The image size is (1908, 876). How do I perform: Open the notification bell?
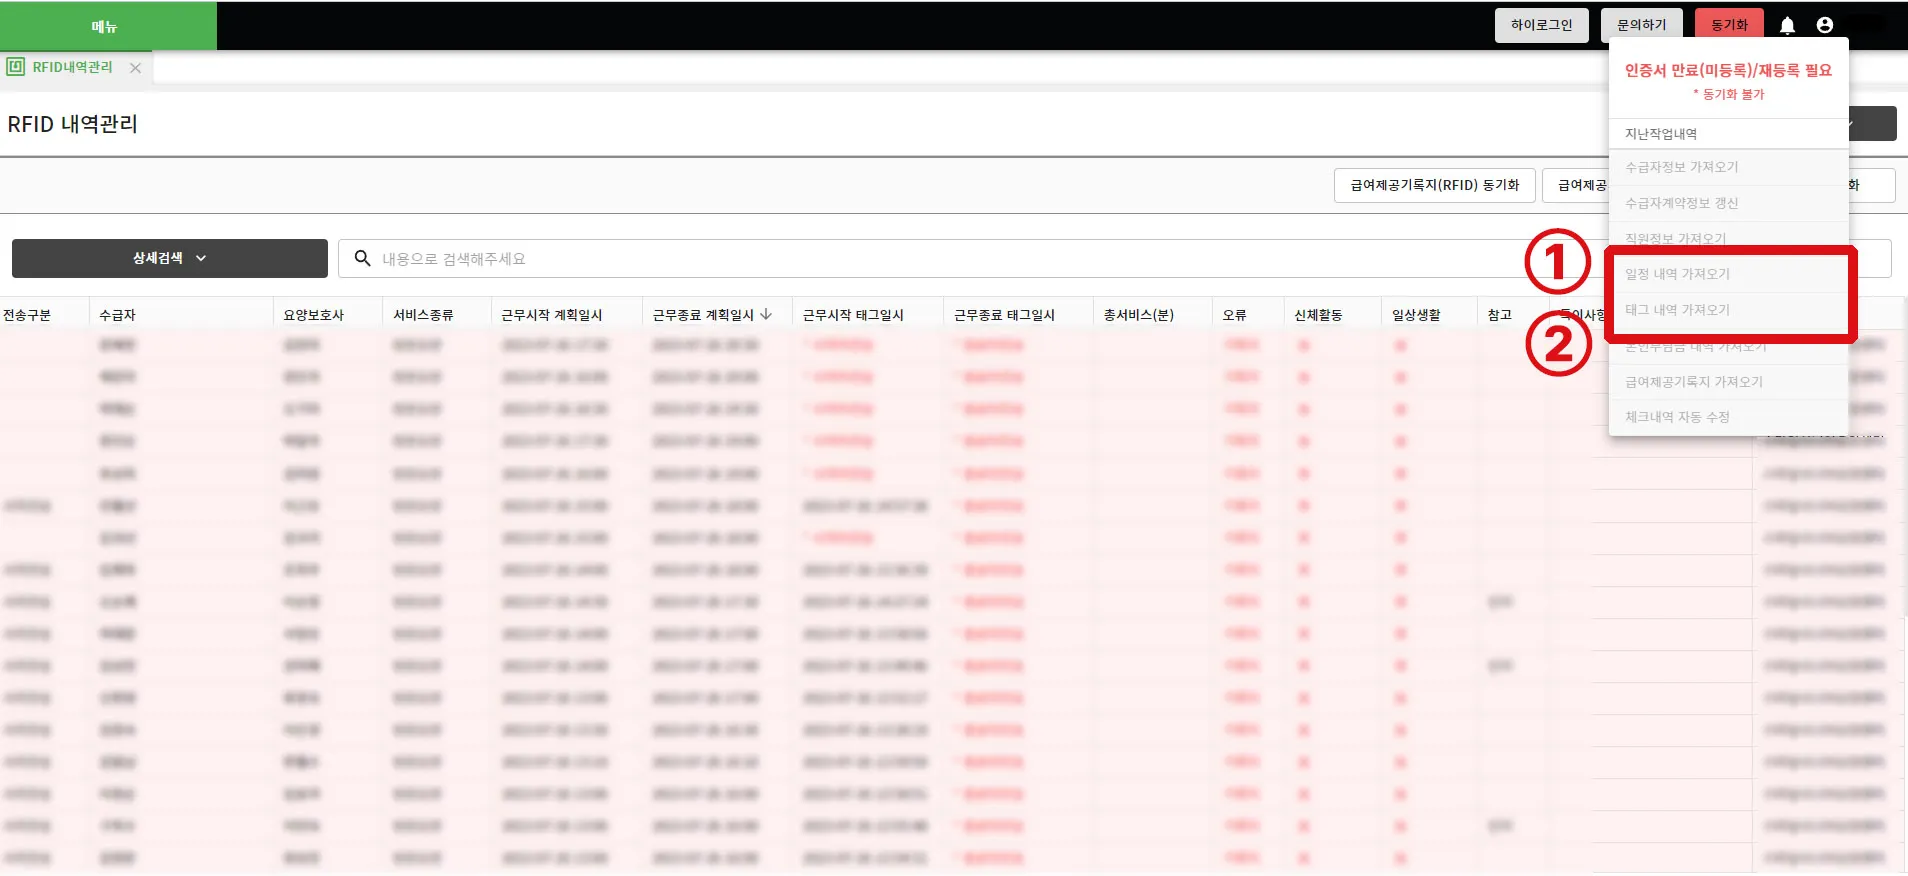pyautogui.click(x=1787, y=25)
